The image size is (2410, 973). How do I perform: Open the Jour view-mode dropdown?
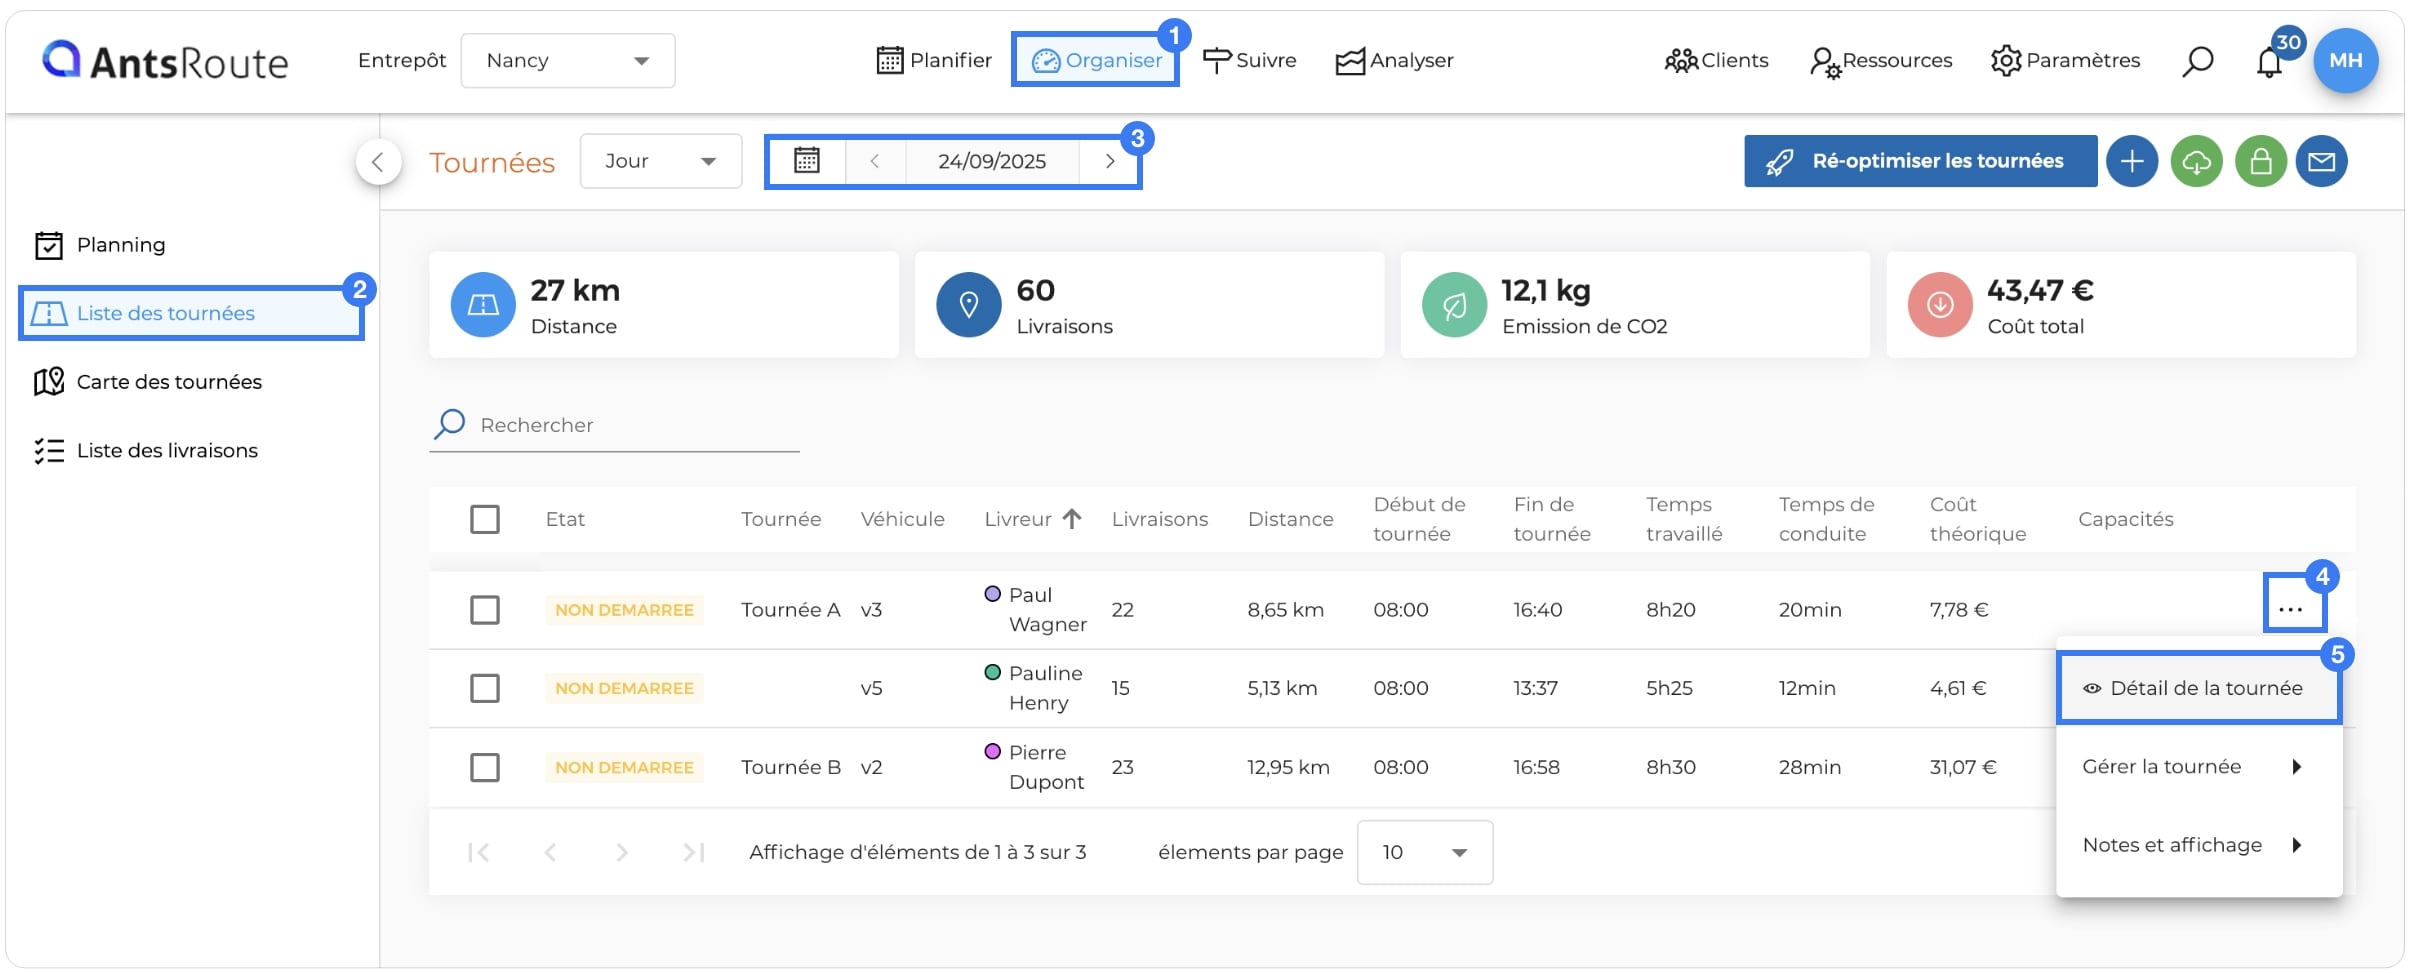tap(661, 161)
